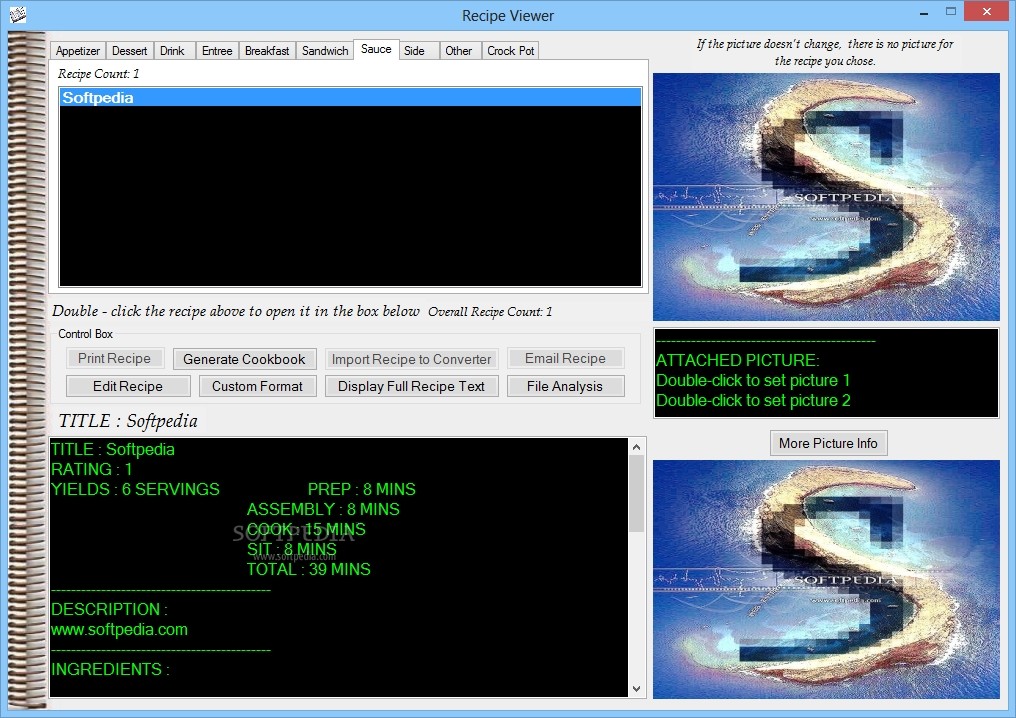Click the 'TOTAL : 39 MINS' text
The width and height of the screenshot is (1016, 718).
click(308, 570)
